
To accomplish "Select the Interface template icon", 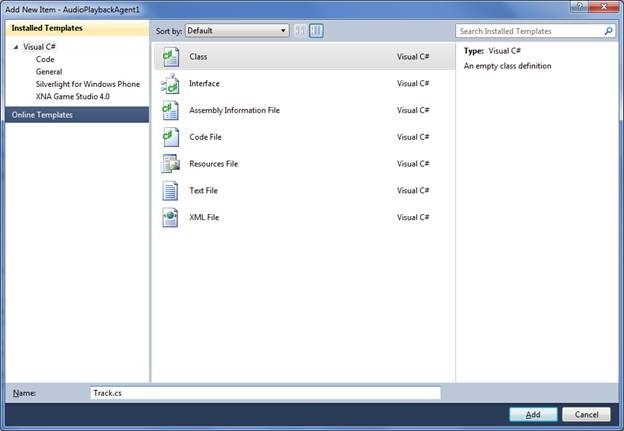I will 170,84.
